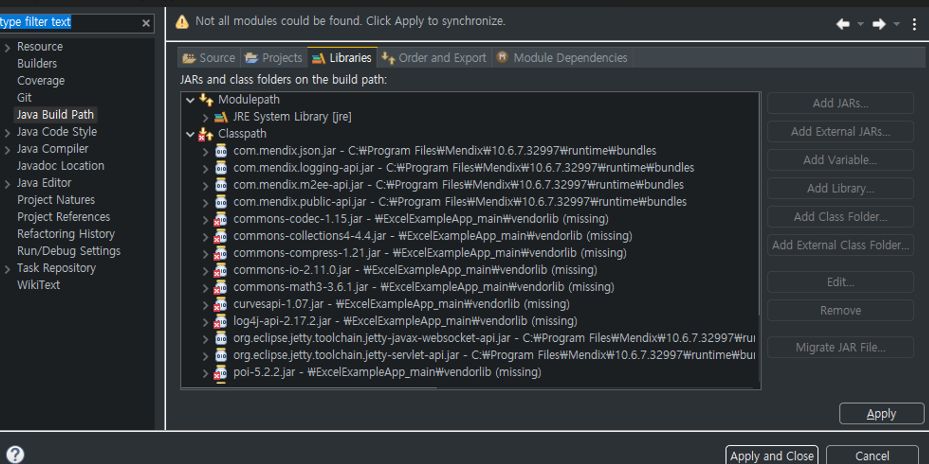Open the Order and Export tab
Screen dimensions: 929x464
[x=434, y=57]
